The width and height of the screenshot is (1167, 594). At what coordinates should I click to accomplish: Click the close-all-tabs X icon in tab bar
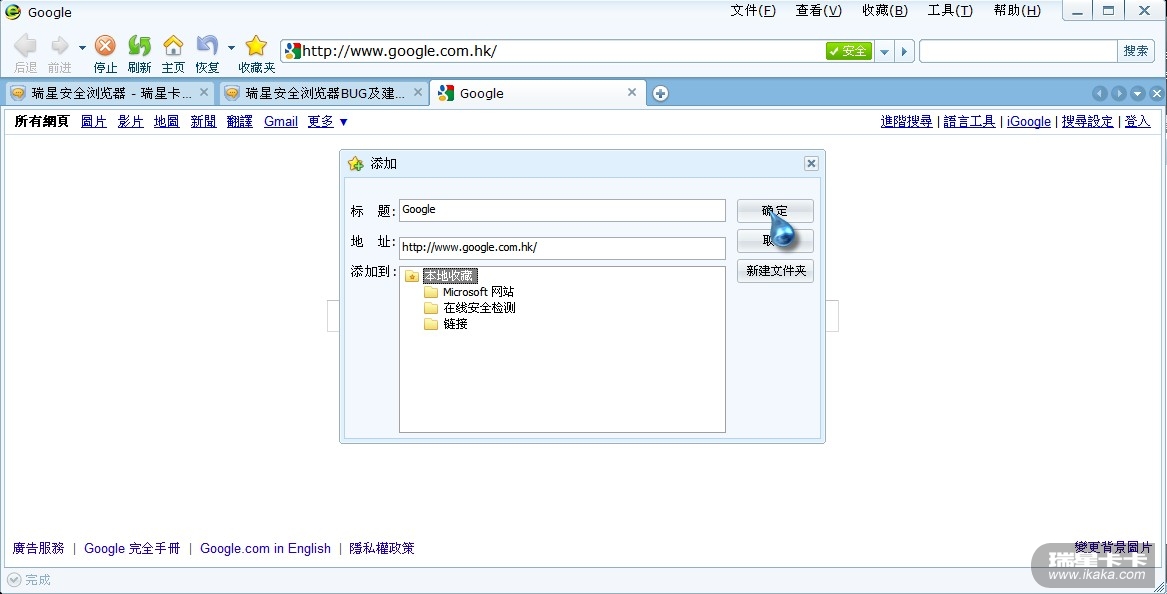point(1156,93)
